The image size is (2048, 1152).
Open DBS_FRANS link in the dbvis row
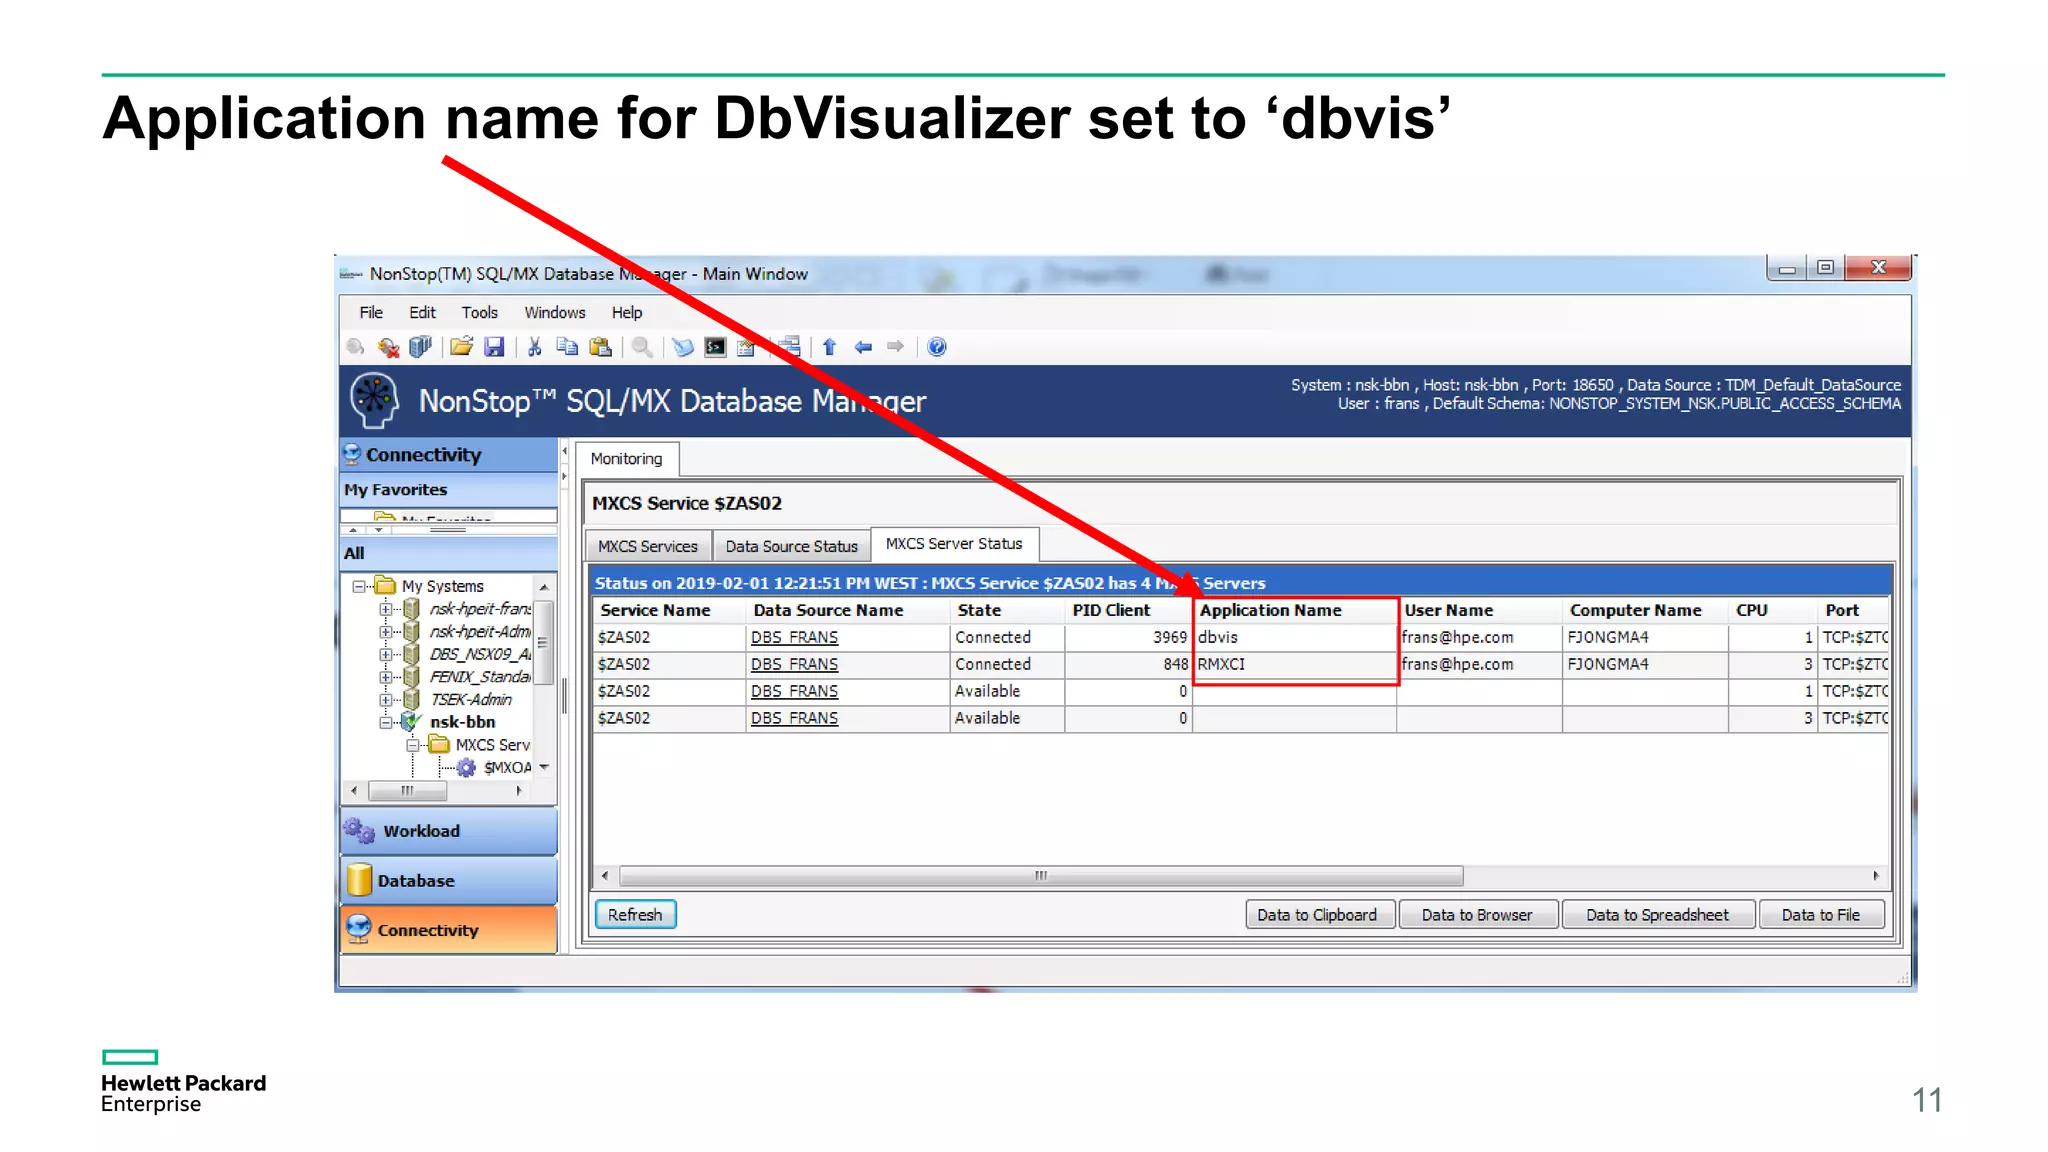[794, 637]
